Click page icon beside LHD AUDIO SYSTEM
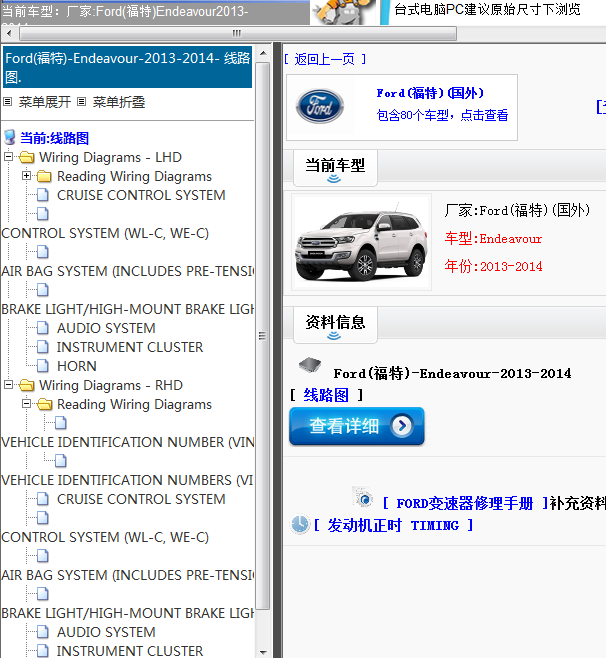Viewport: 606px width, 658px height. (x=42, y=328)
